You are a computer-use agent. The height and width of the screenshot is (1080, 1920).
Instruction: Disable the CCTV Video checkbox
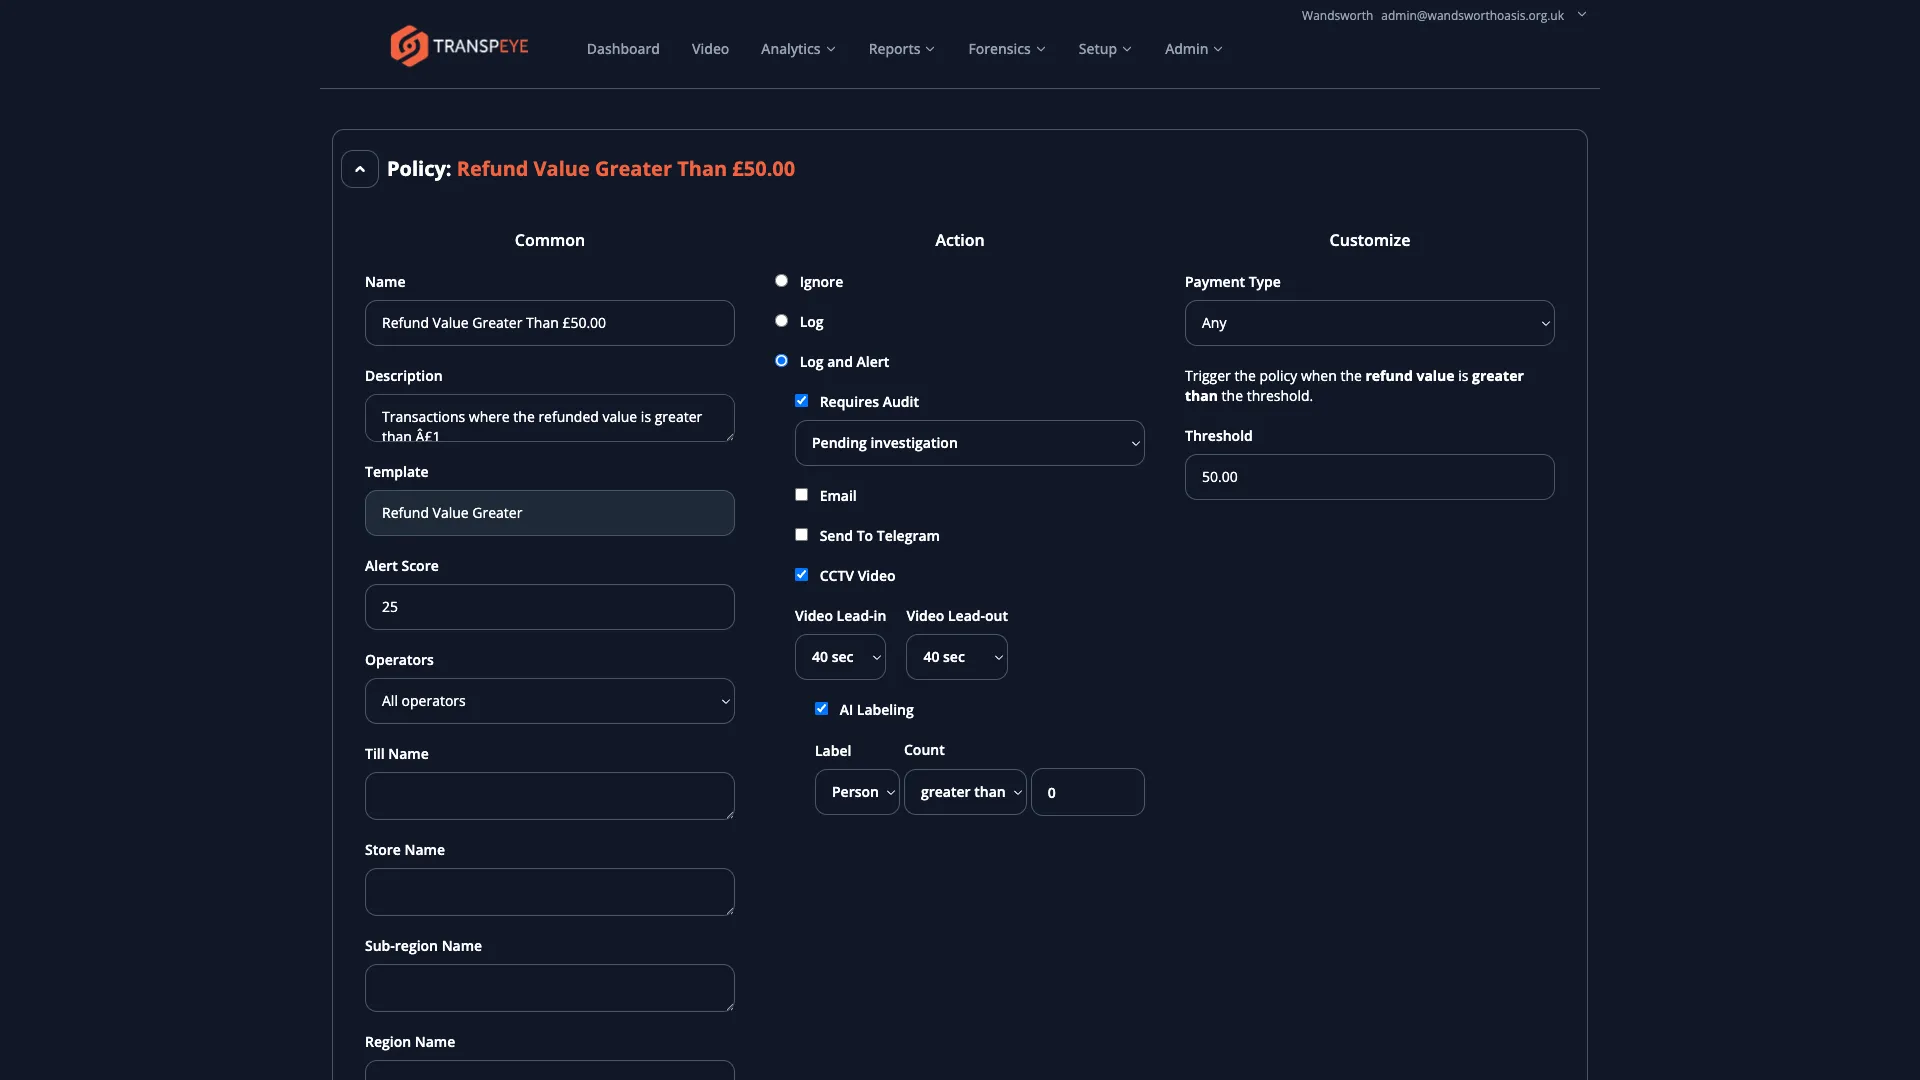click(x=801, y=574)
